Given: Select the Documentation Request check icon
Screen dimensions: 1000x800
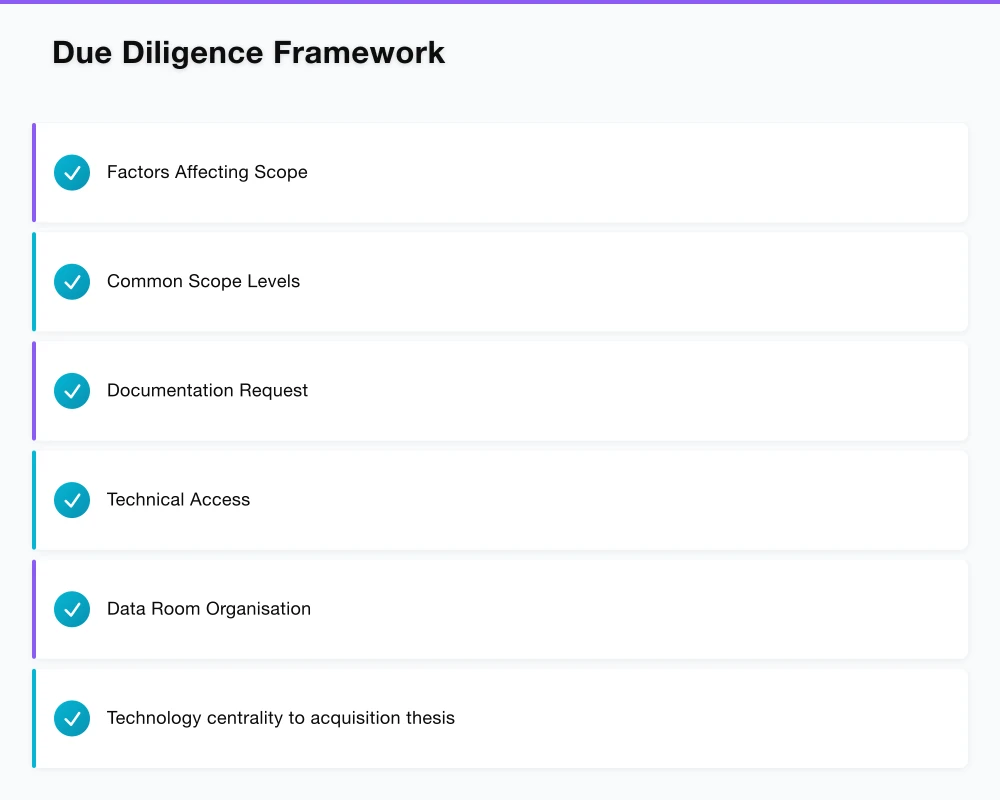Looking at the screenshot, I should (71, 390).
